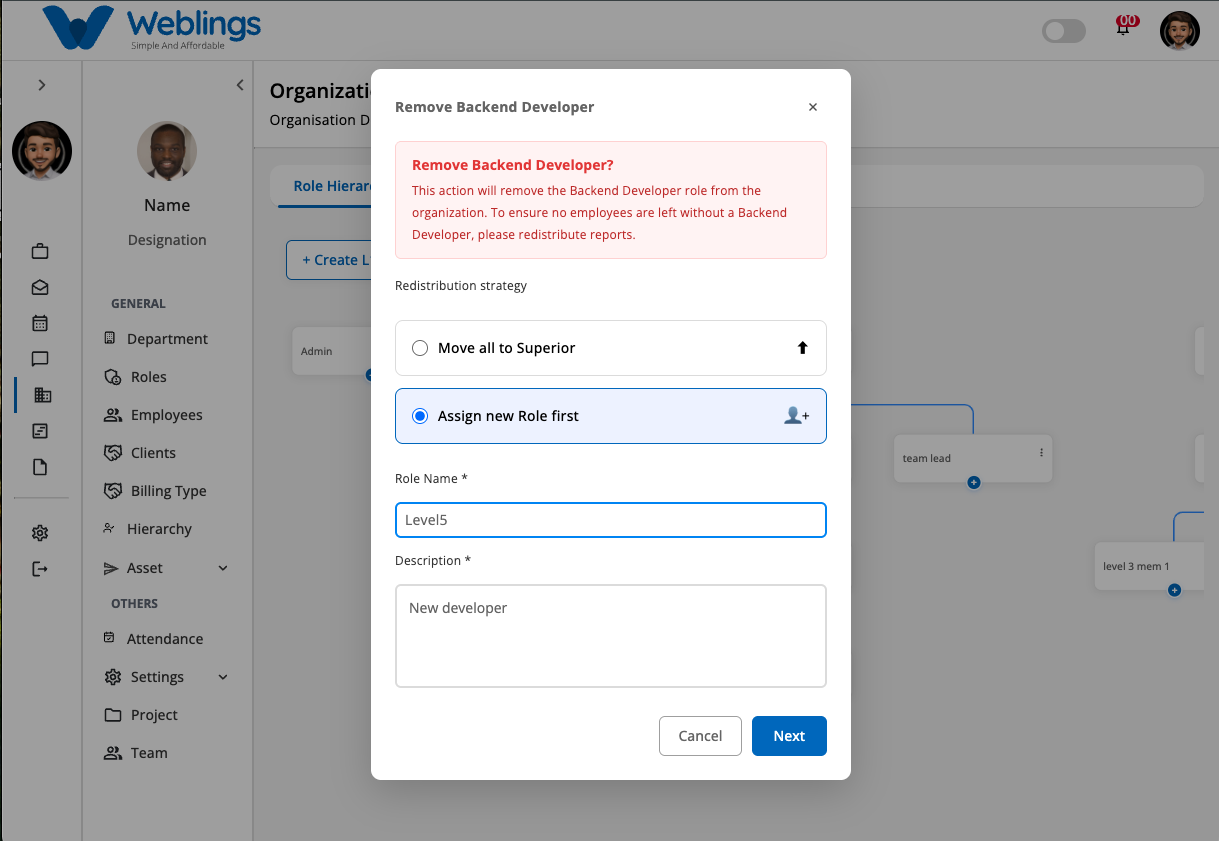Expand the Asset submenu chevron

click(223, 568)
